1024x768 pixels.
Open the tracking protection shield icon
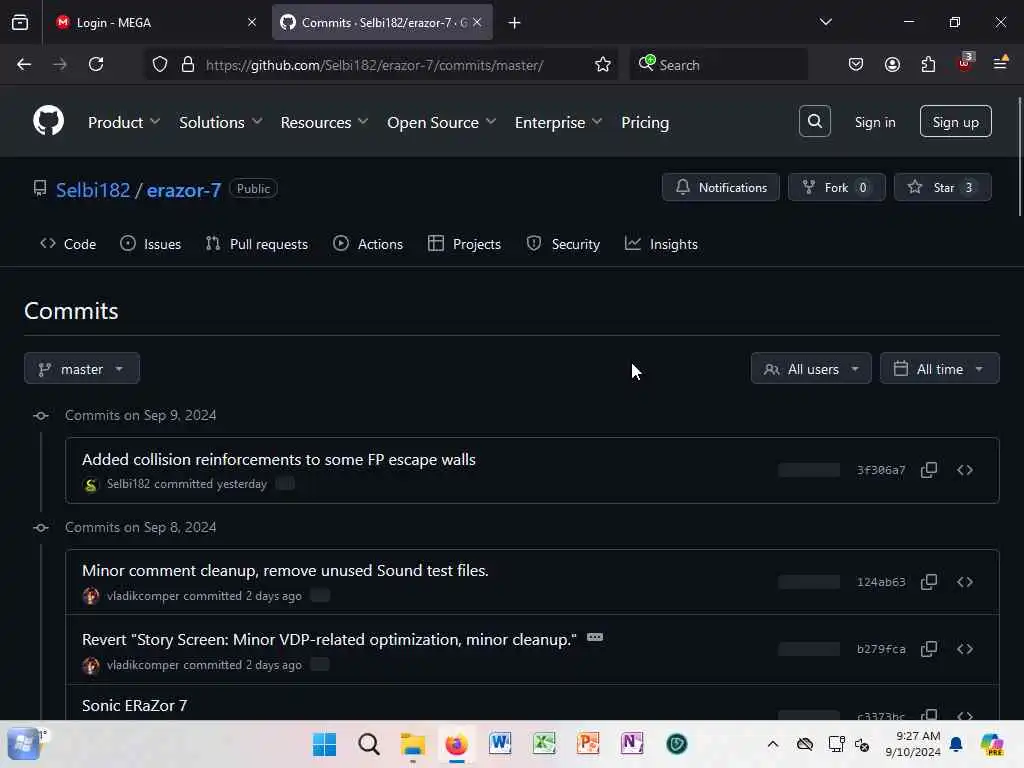coord(159,64)
